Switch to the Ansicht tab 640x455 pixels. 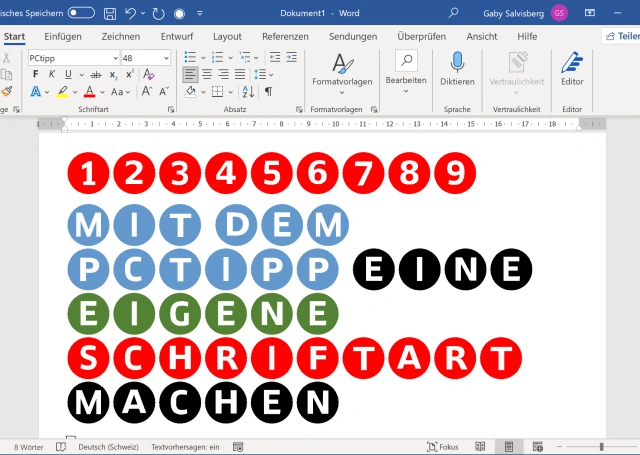click(x=482, y=36)
